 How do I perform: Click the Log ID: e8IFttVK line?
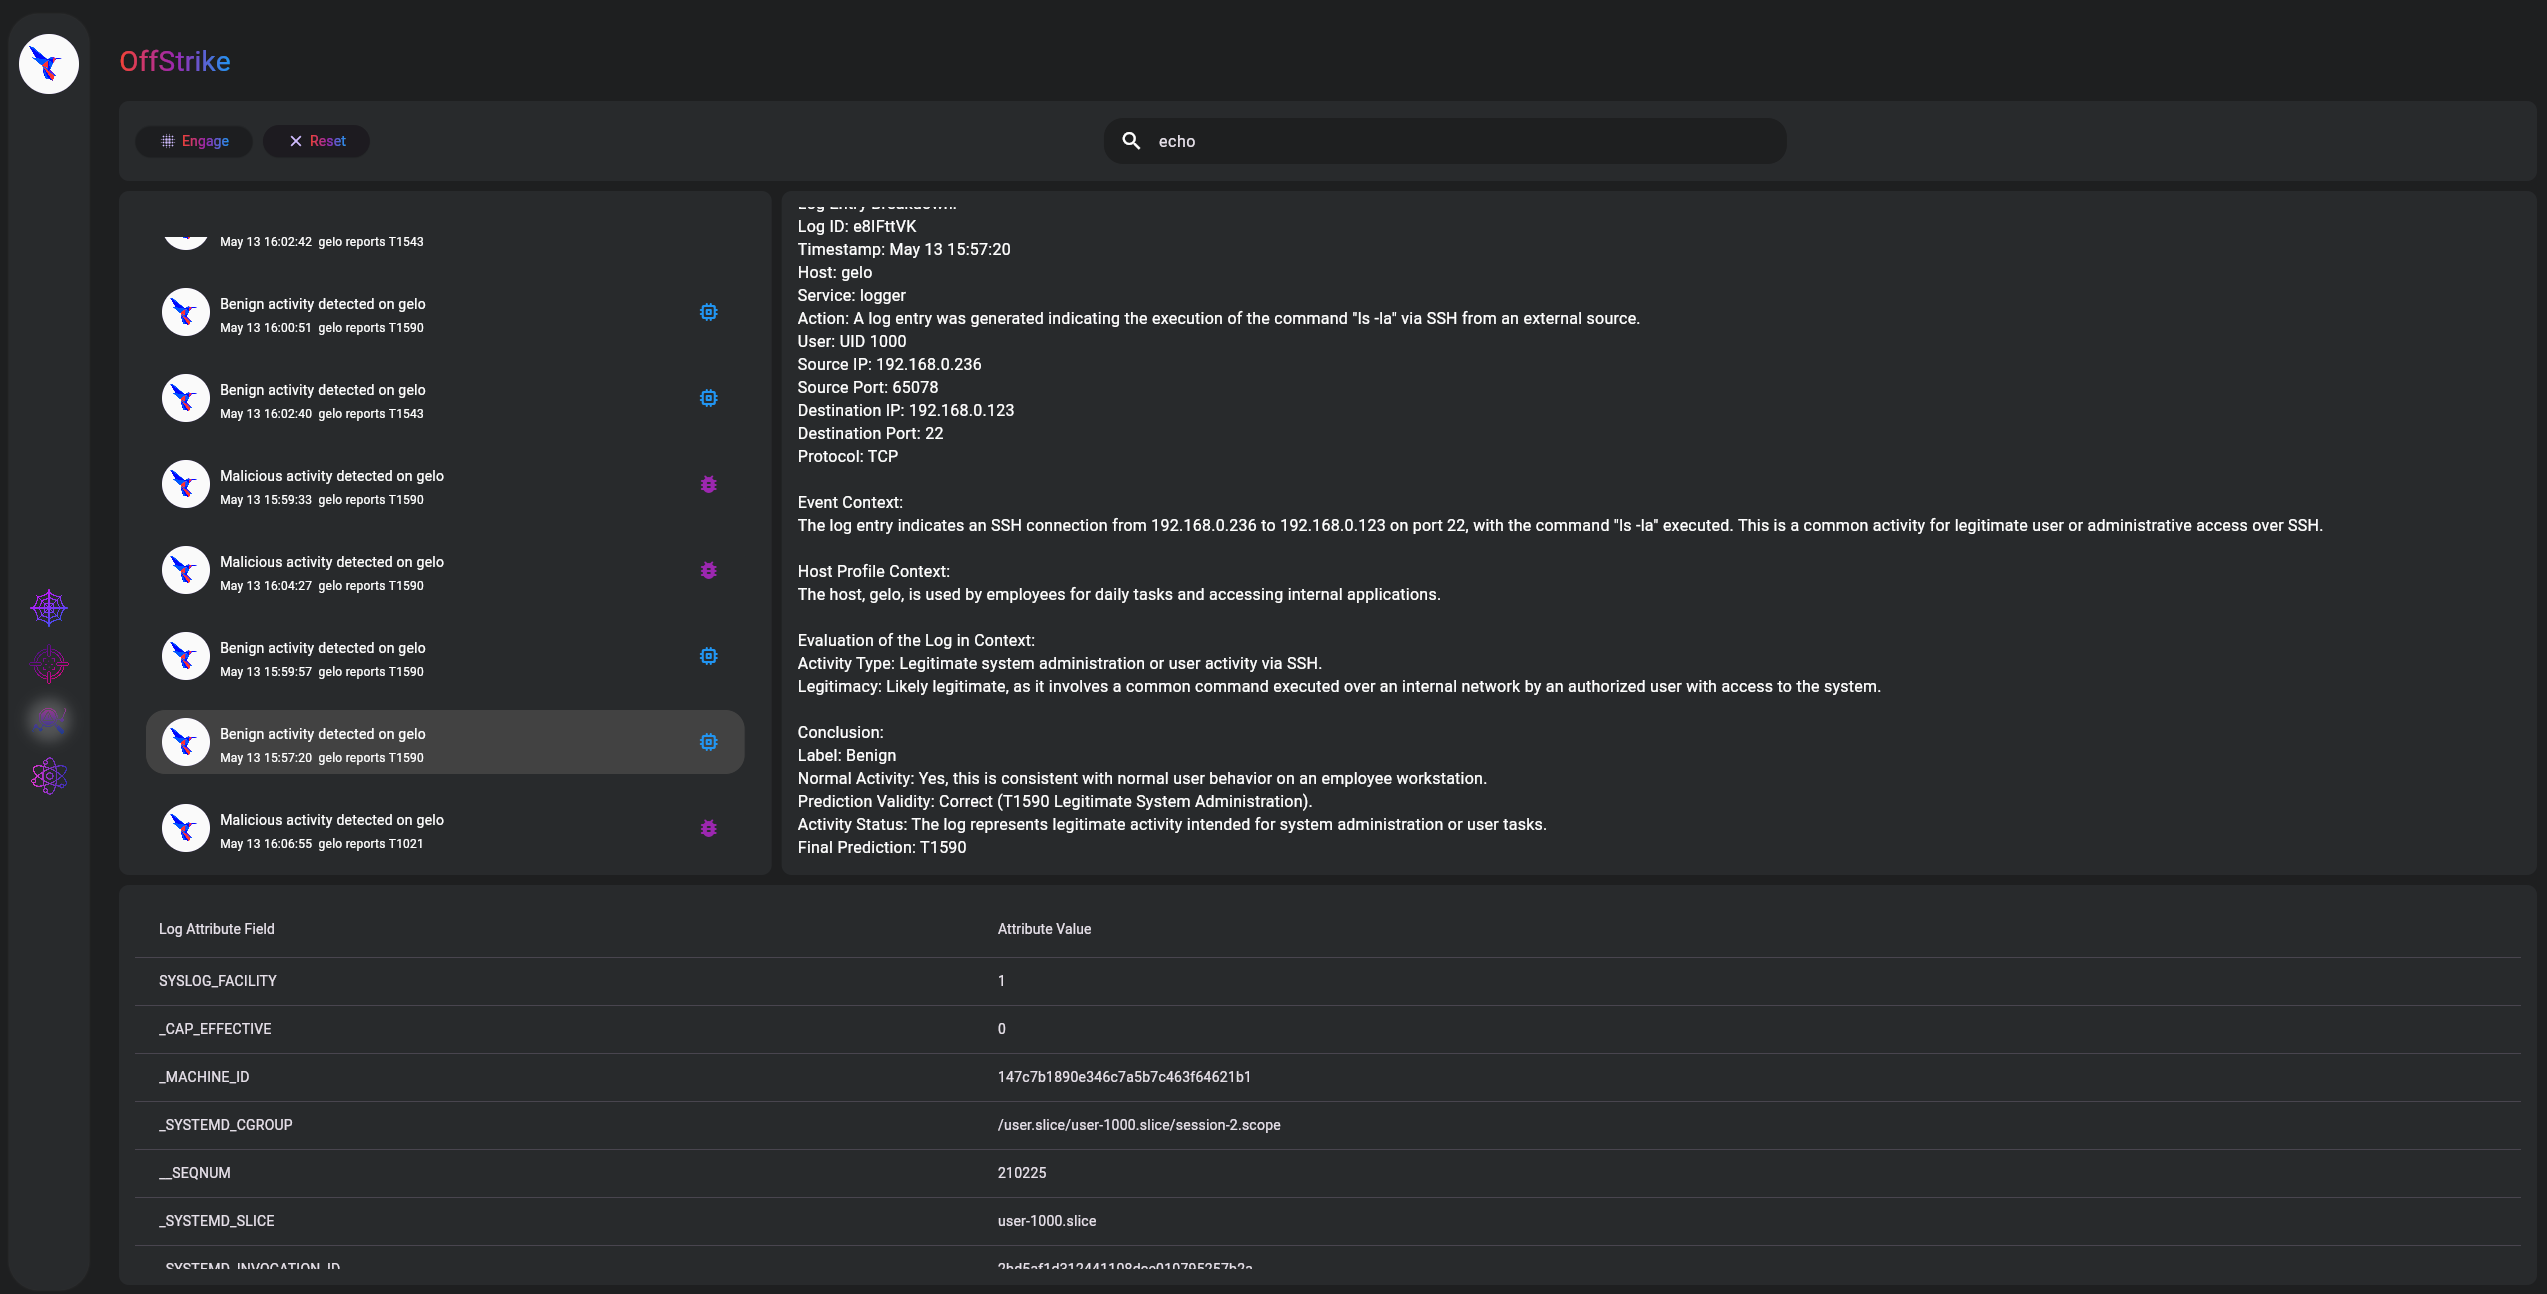tap(857, 226)
